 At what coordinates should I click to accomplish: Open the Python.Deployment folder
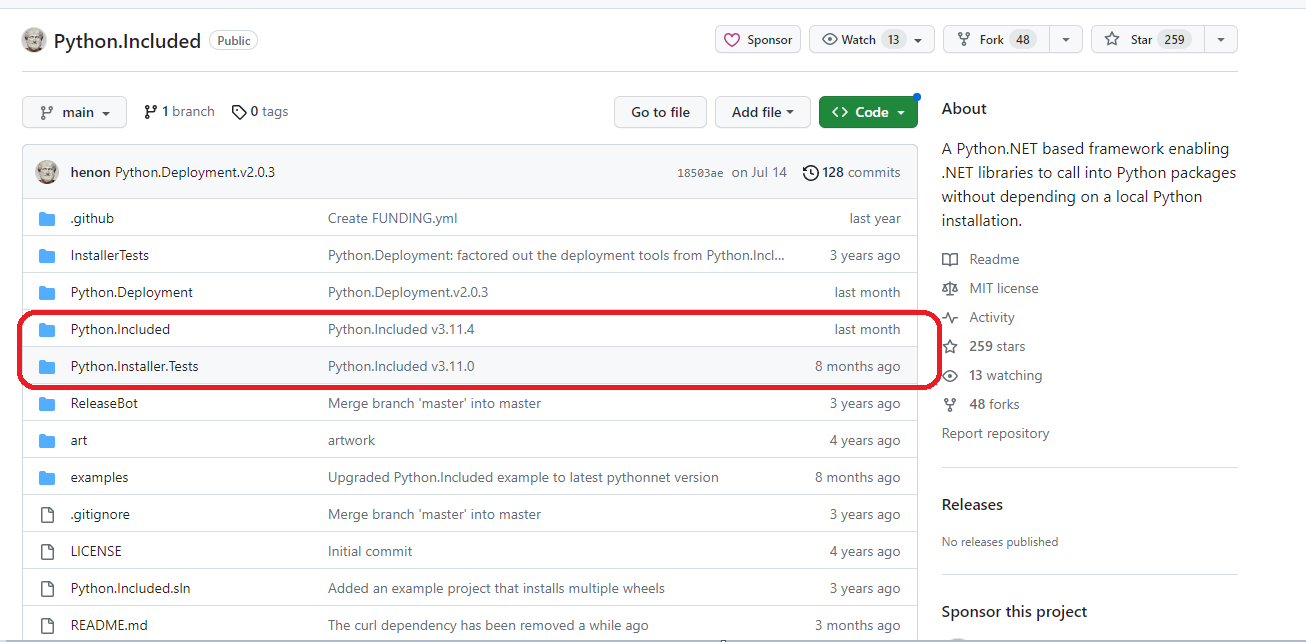132,292
